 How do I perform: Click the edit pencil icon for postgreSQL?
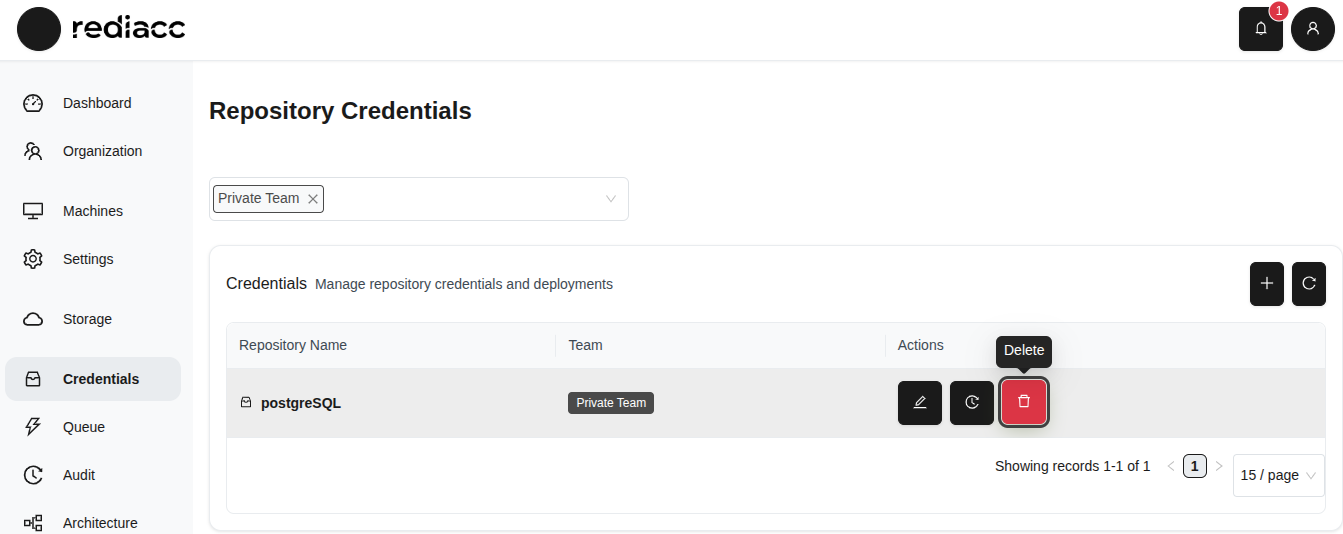919,402
